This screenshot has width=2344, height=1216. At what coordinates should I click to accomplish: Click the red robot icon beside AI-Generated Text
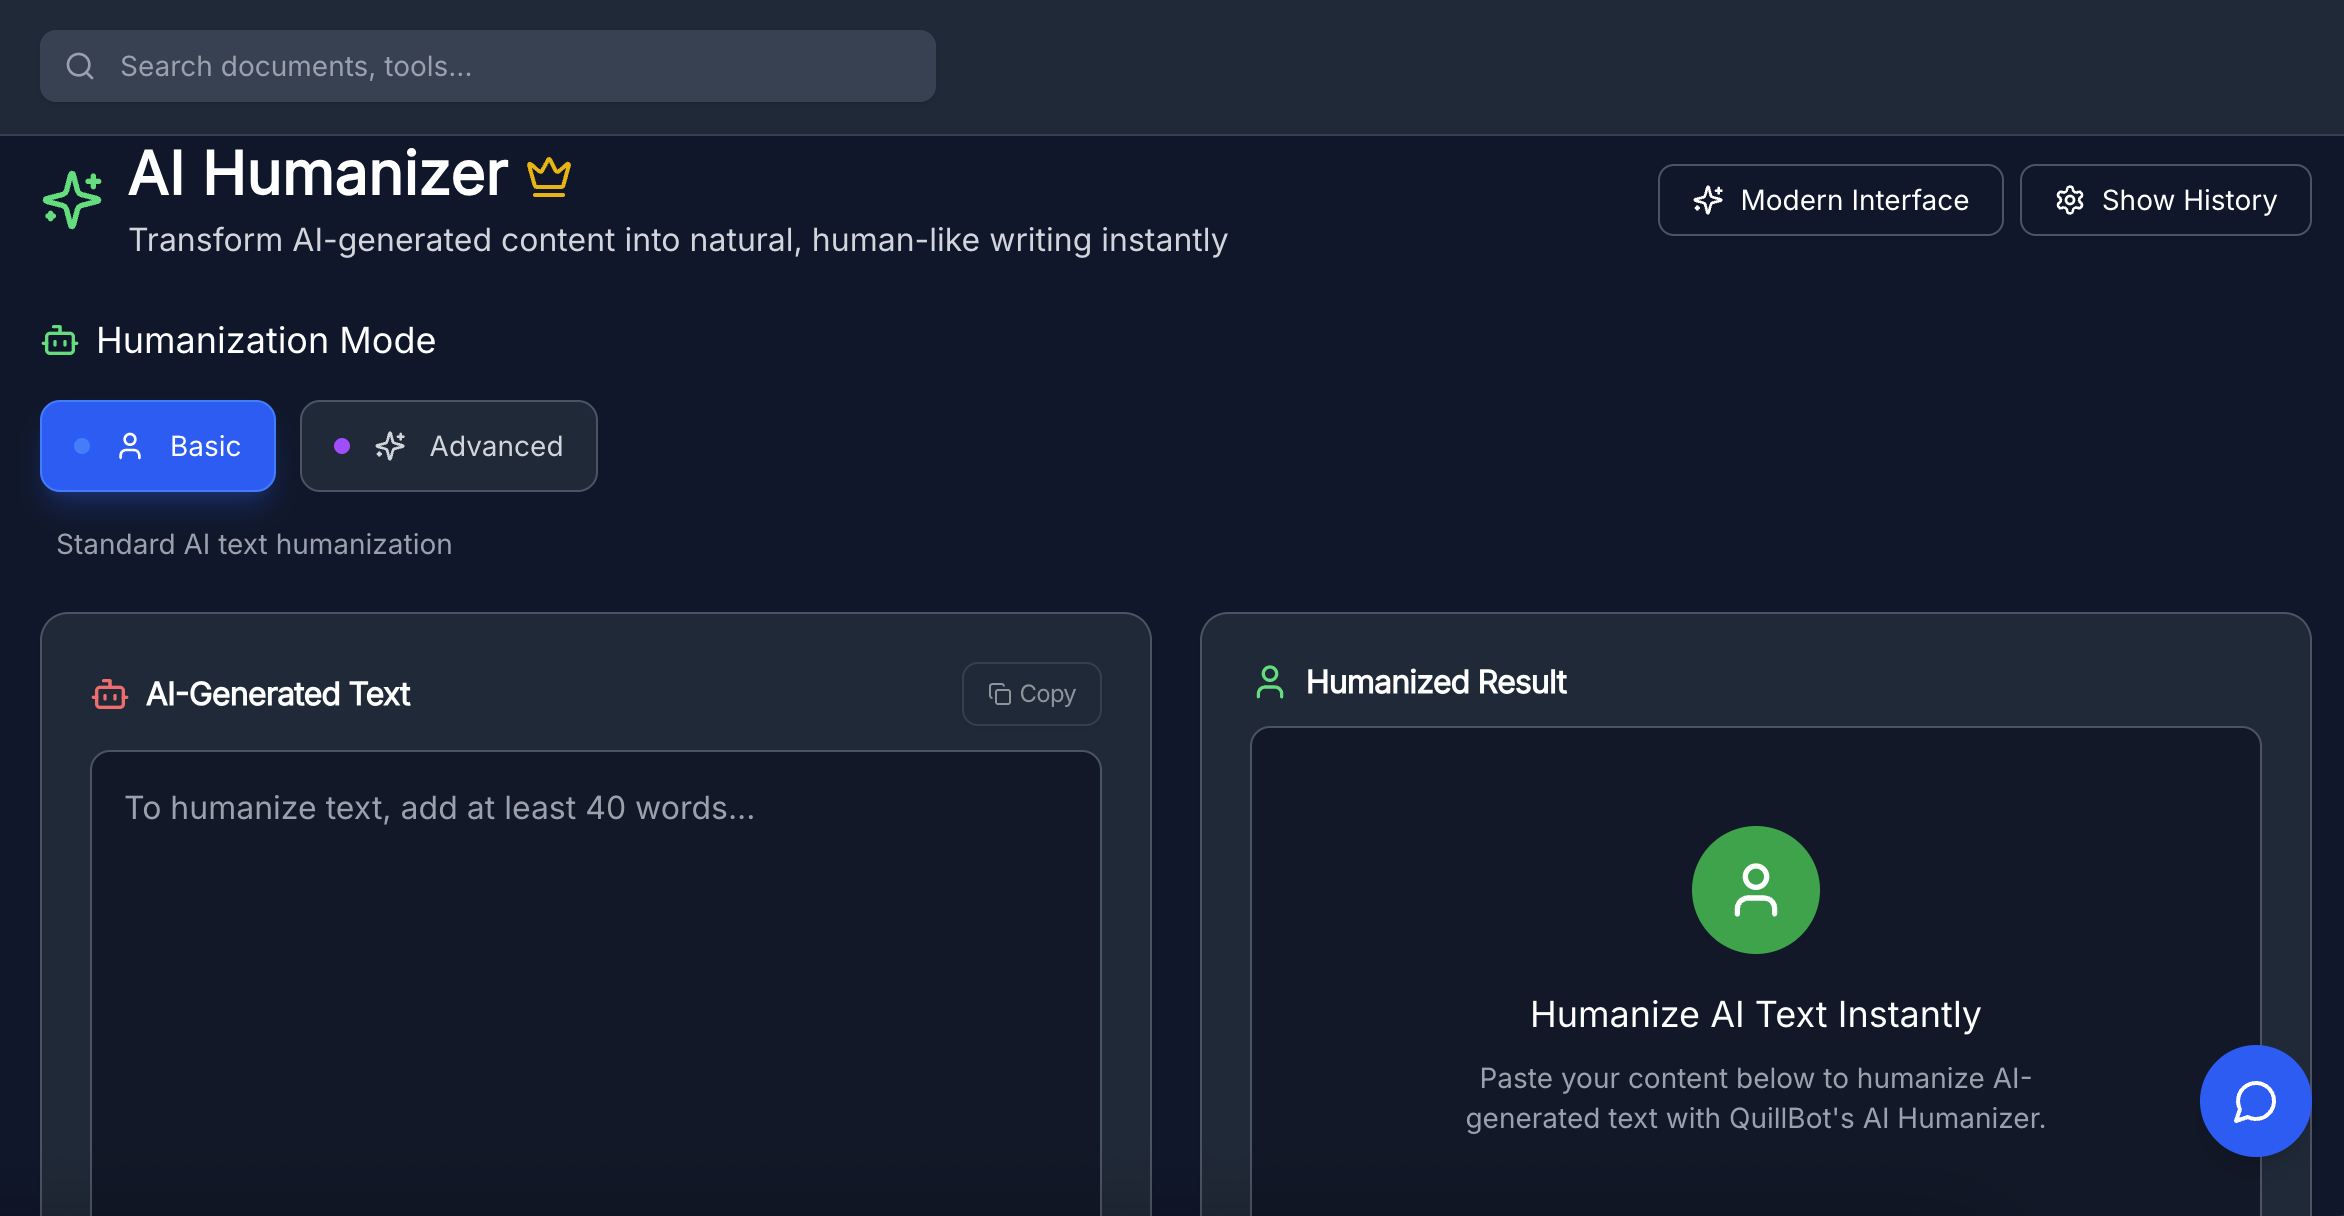(x=111, y=693)
